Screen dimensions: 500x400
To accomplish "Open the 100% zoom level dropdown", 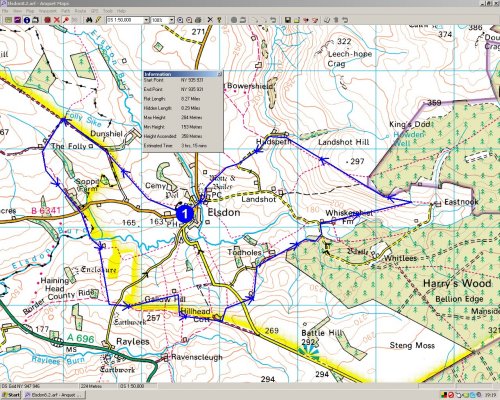I will pyautogui.click(x=171, y=20).
